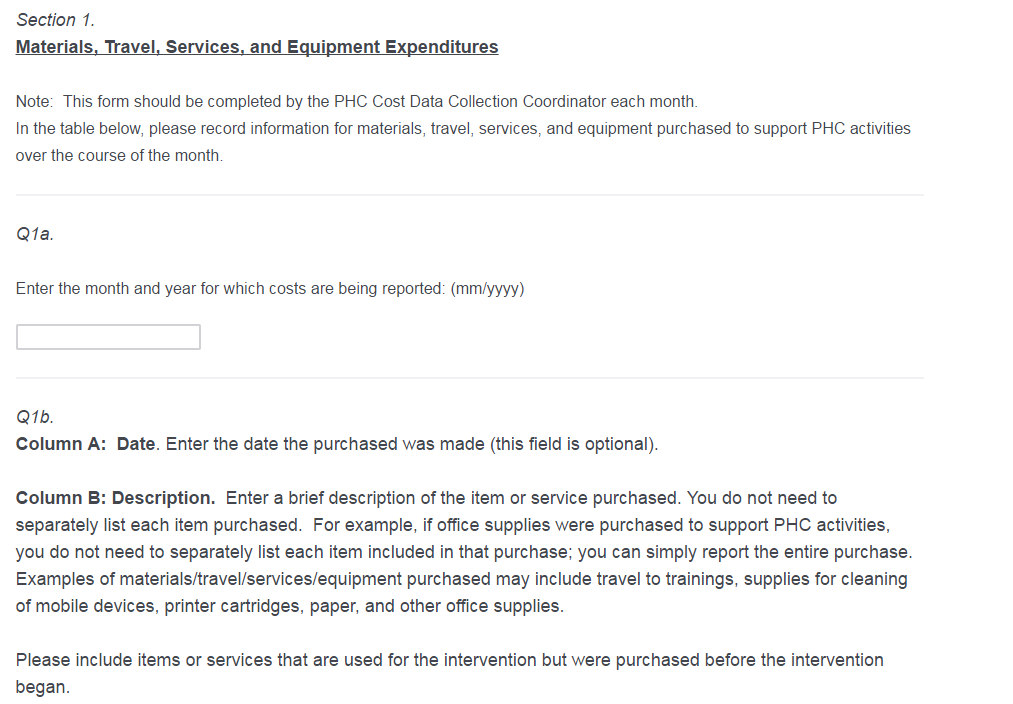Screen dimensions: 1013x704
Task: Click the "separately list each item purchased" line
Action: 452,525
